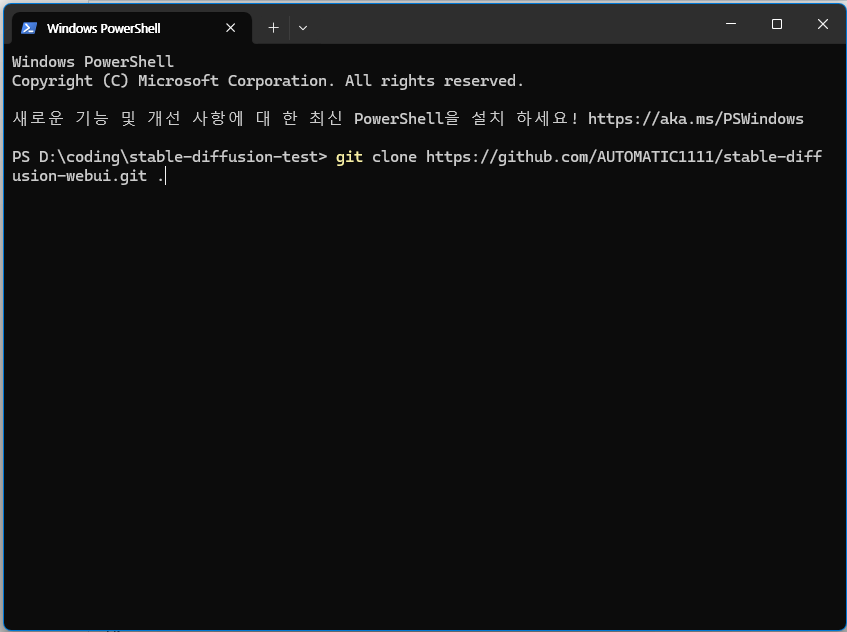Viewport: 847px width, 632px height.
Task: Click the yellow 'git' command word
Action: coord(349,157)
